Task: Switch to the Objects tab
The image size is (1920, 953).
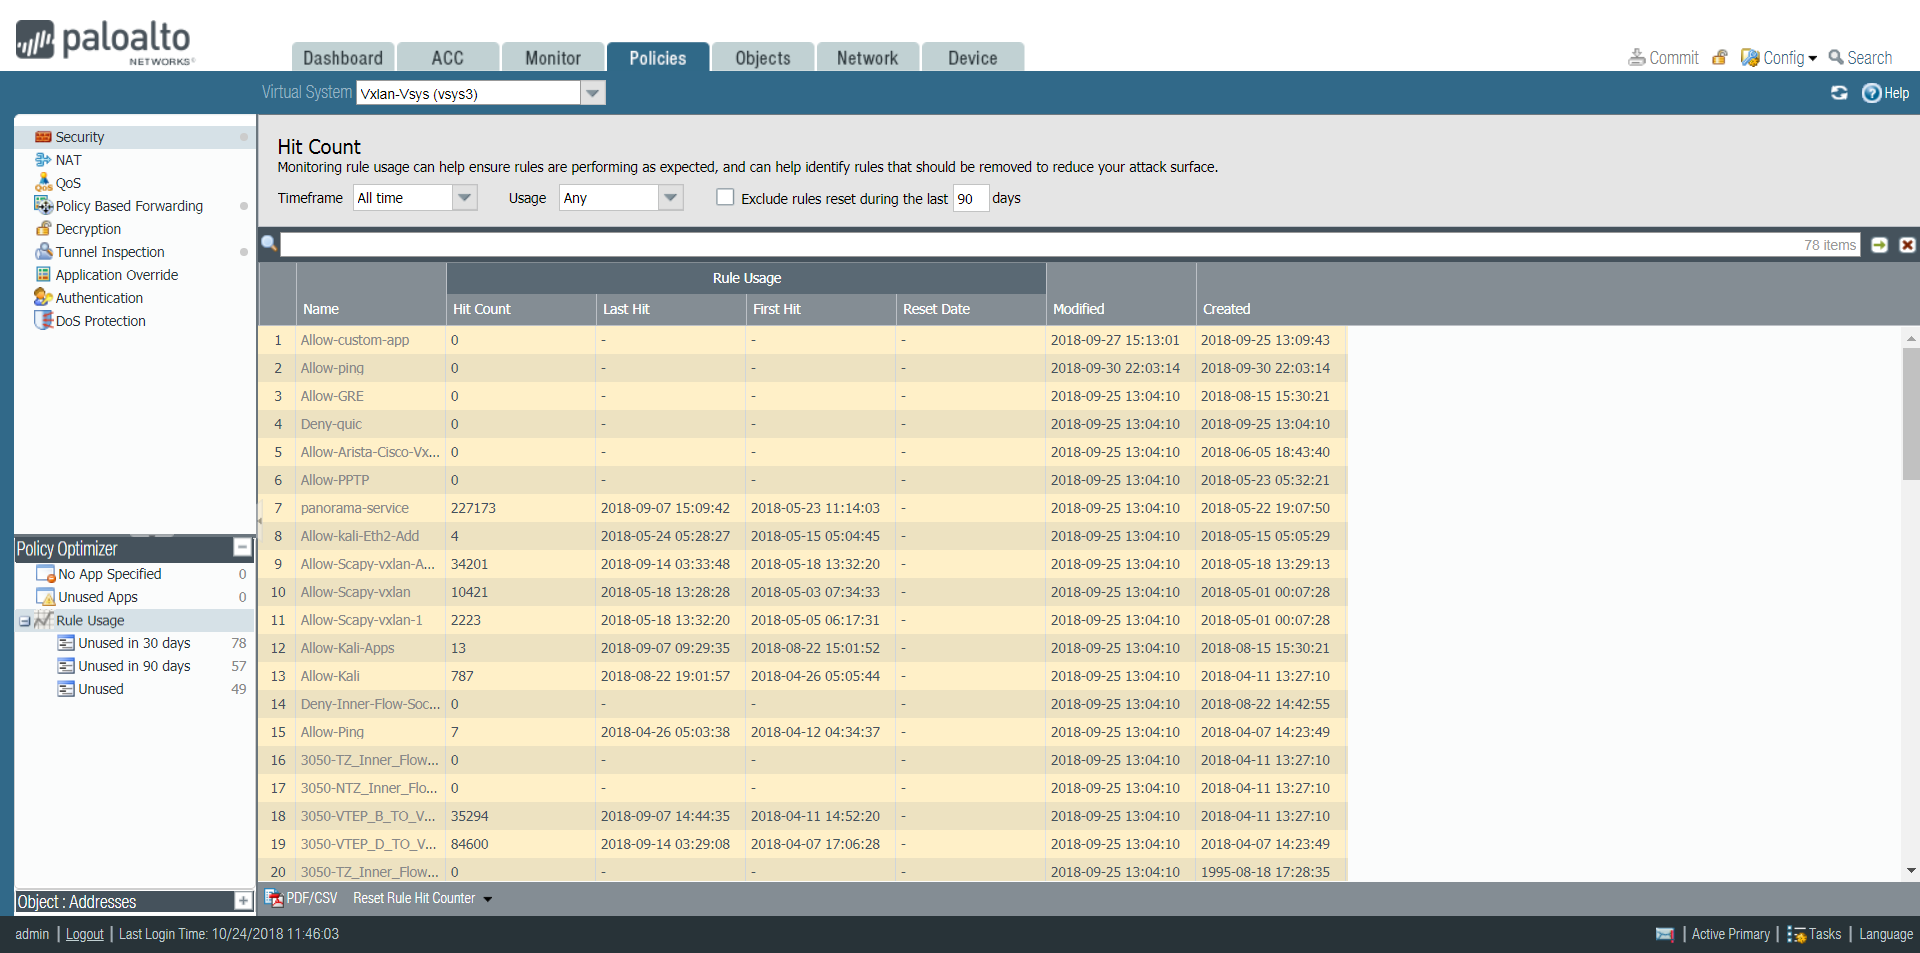Action: pos(762,58)
